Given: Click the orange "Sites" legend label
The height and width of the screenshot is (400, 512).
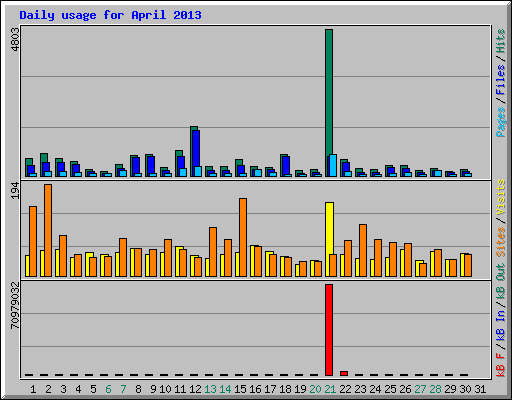Looking at the screenshot, I should click(501, 242).
